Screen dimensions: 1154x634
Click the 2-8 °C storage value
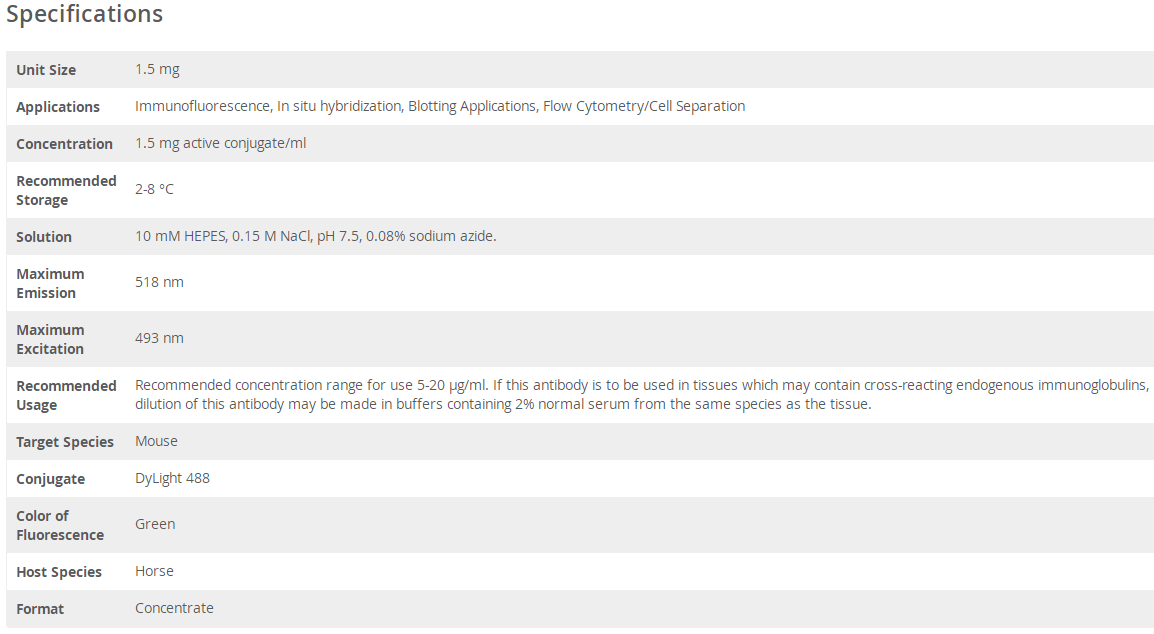coord(154,189)
